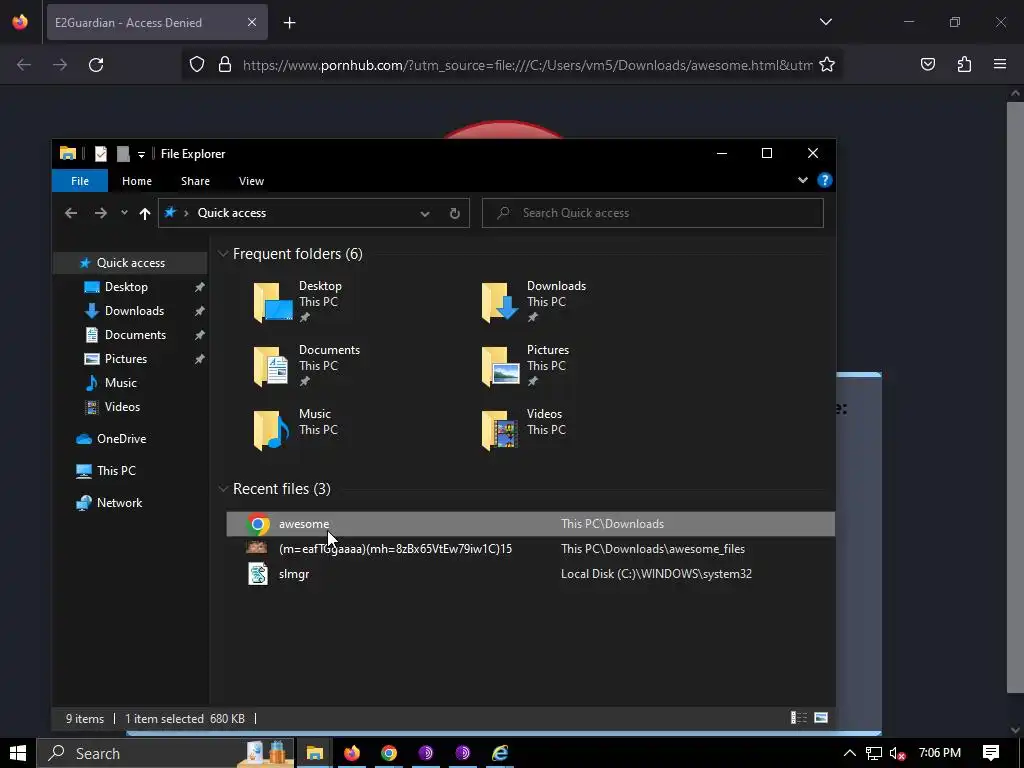Select Quick access in navigation pane
The height and width of the screenshot is (768, 1024).
(x=130, y=263)
